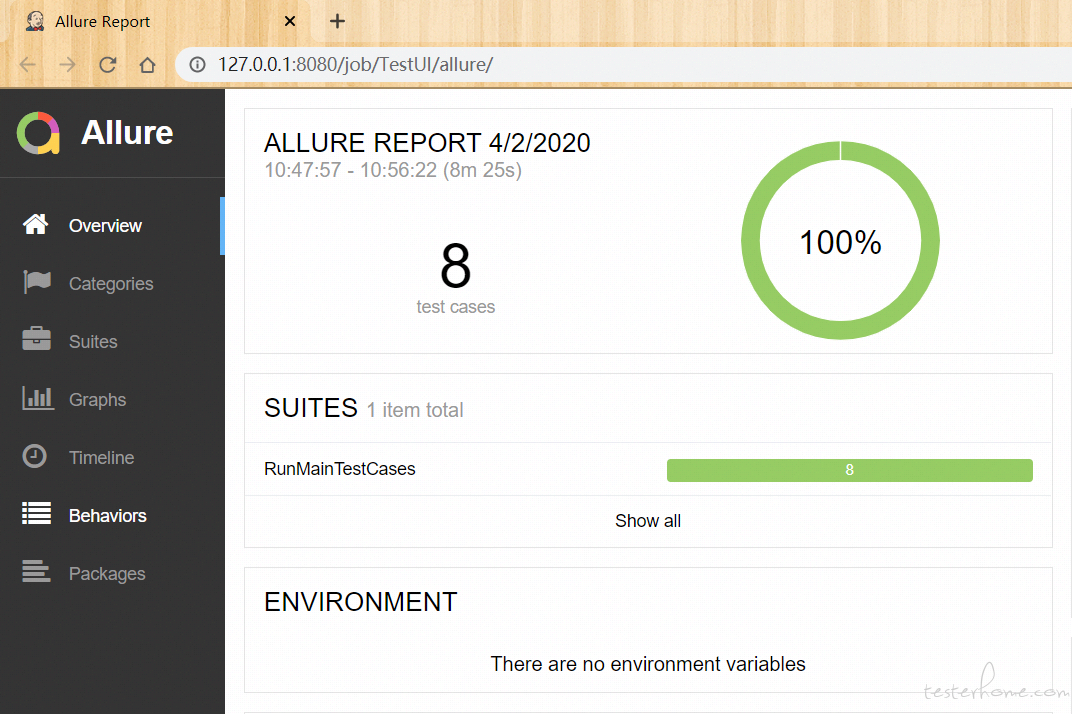Viewport: 1072px width, 714px height.
Task: Open the Overview menu item
Action: tap(112, 226)
